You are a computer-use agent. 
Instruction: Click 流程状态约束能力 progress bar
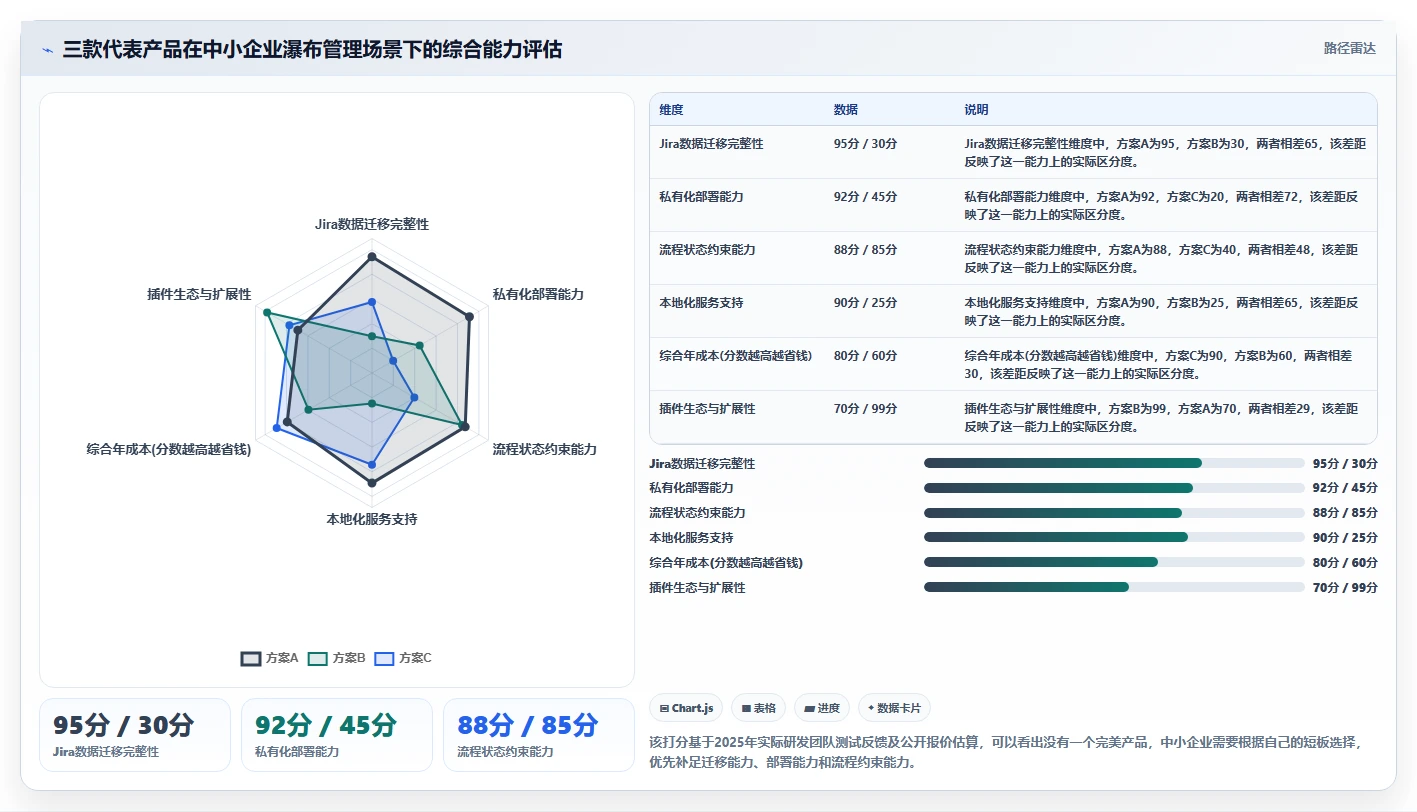click(x=1114, y=513)
